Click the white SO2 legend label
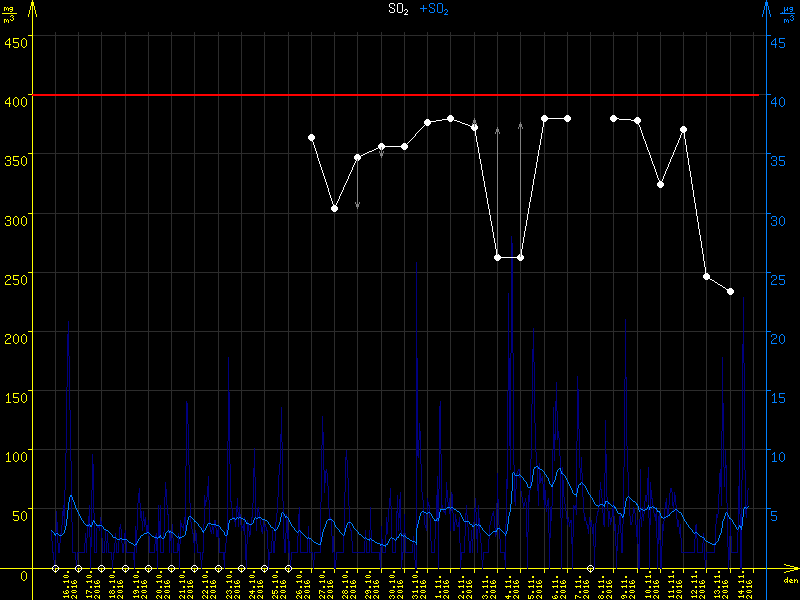 point(398,9)
